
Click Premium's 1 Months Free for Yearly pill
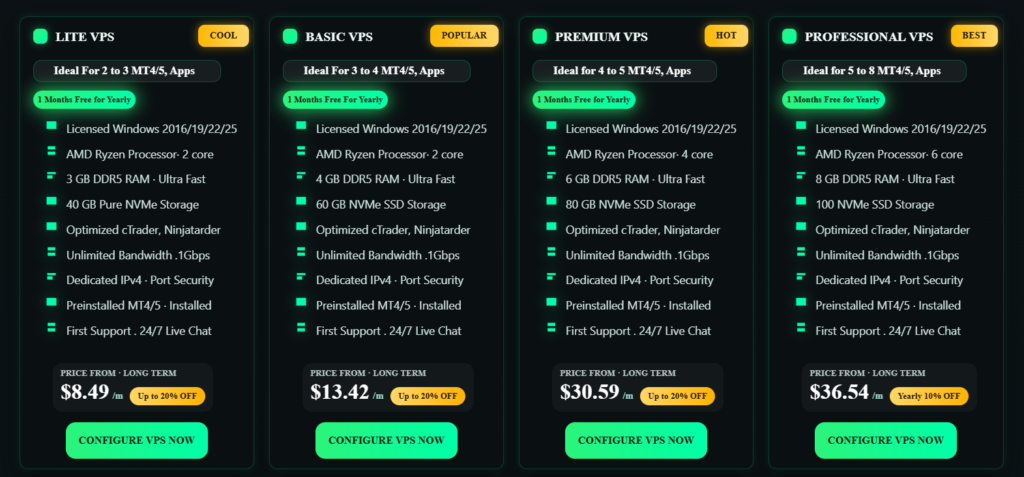[x=585, y=100]
